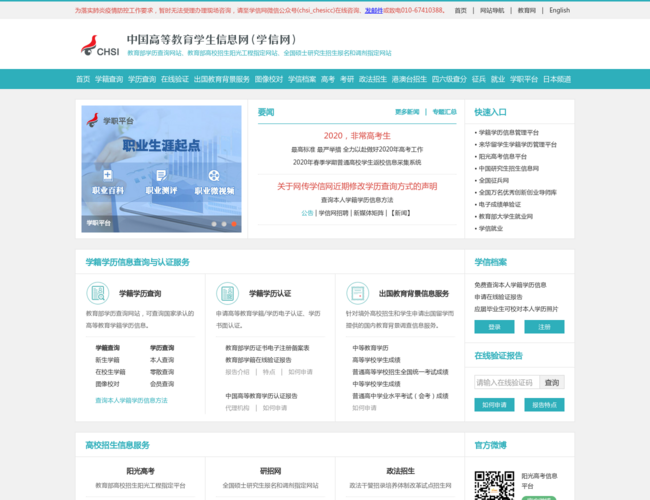Open 零散查询 under 学历查询

tap(162, 372)
